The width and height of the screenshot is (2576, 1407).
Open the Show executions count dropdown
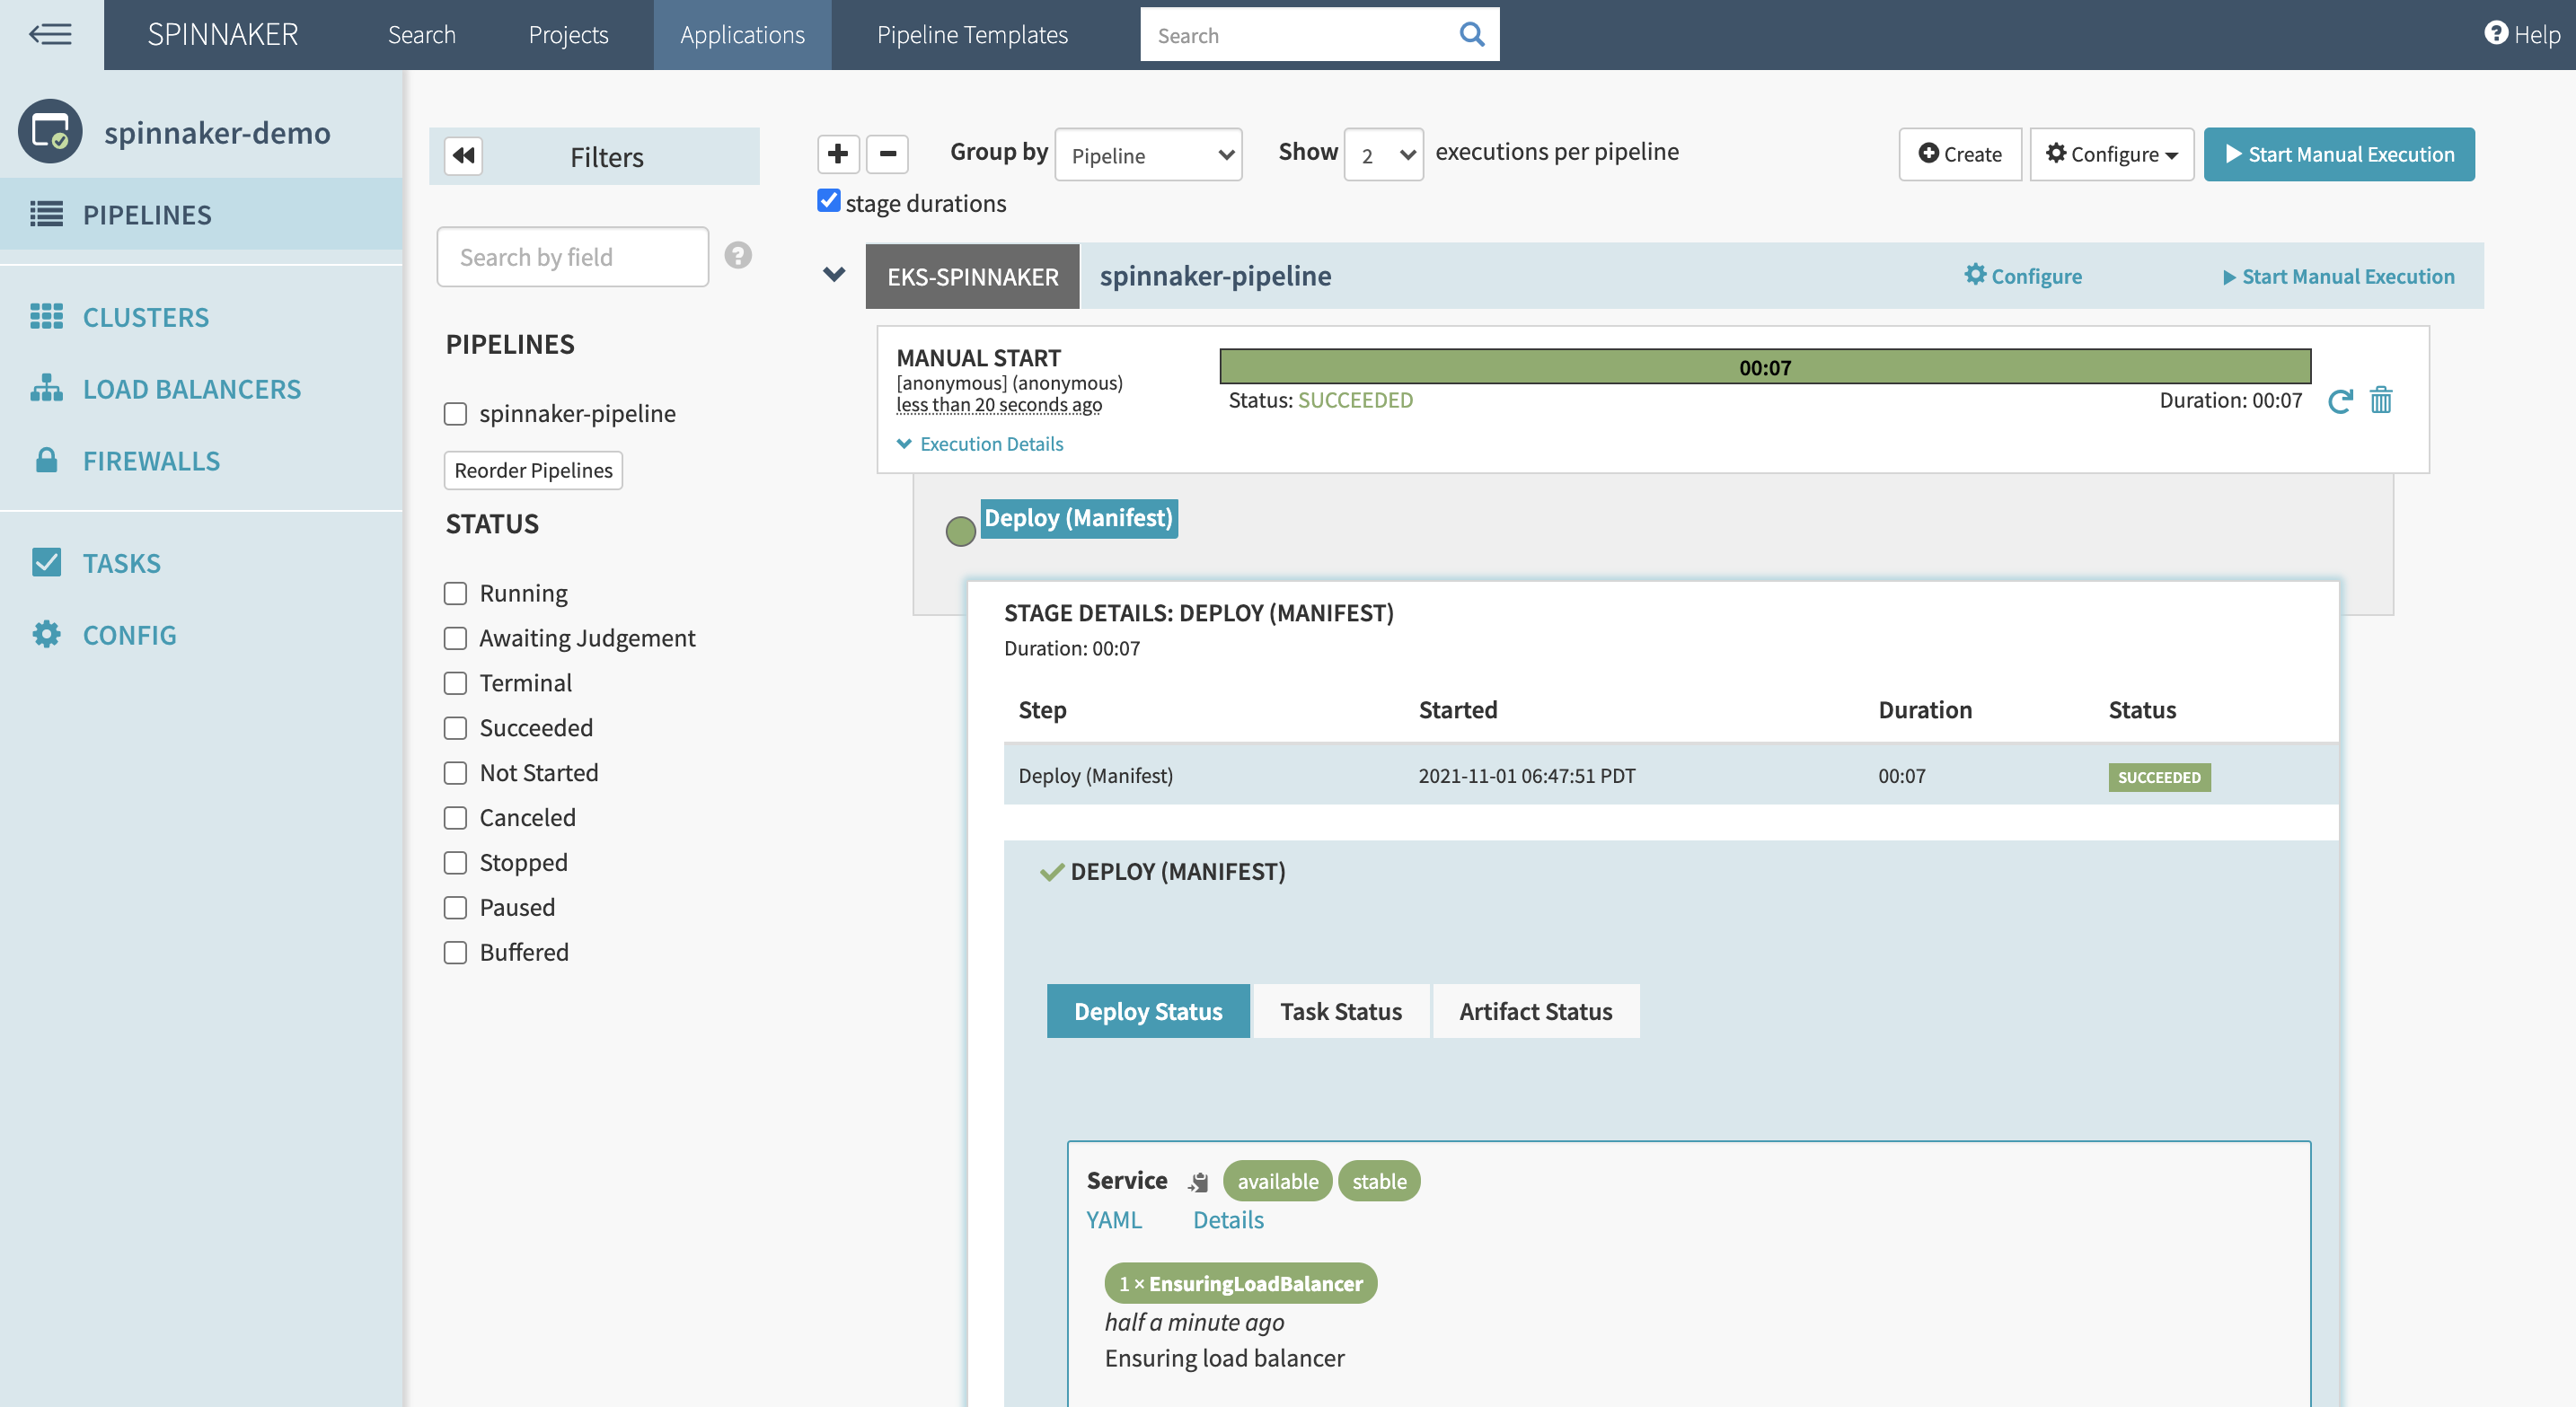coord(1383,155)
